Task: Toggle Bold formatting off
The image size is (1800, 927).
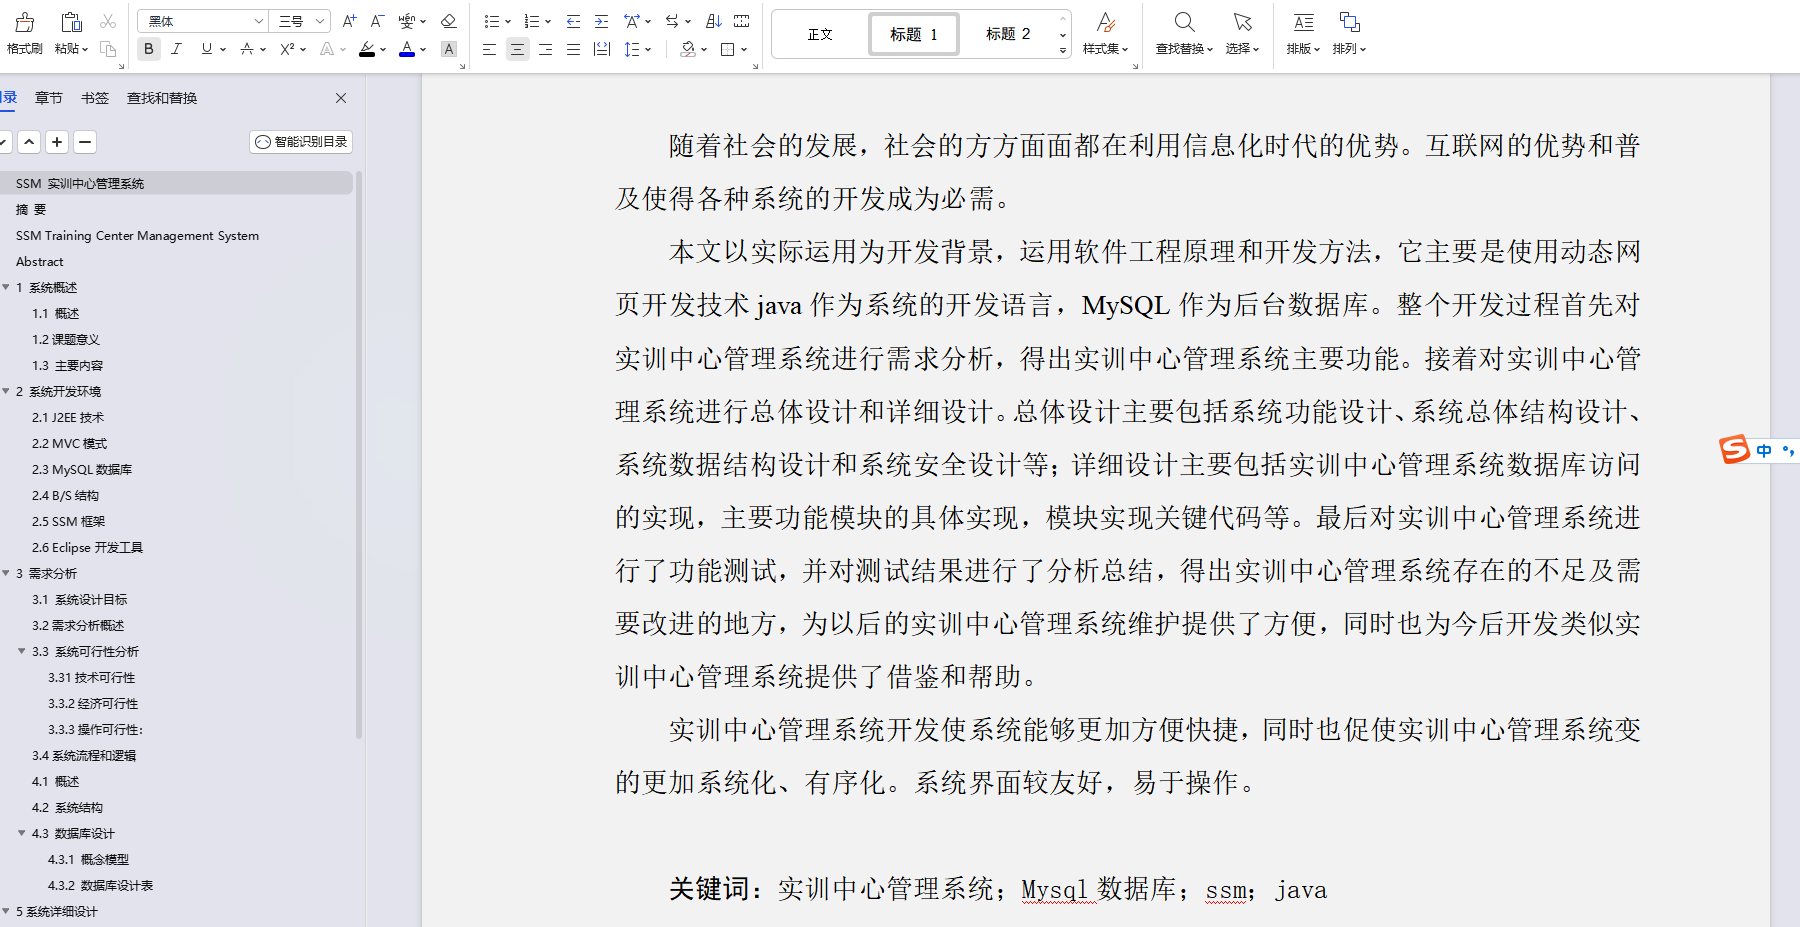Action: tap(149, 49)
